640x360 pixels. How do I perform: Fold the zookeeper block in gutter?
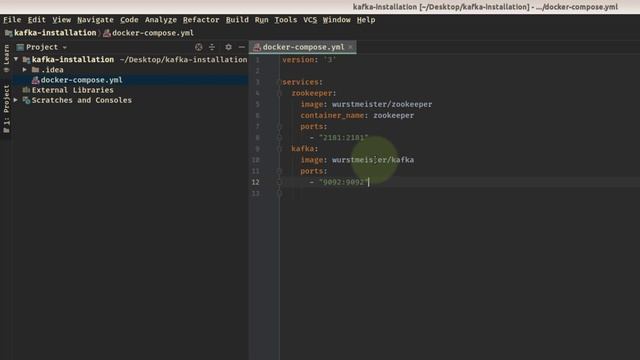(279, 93)
